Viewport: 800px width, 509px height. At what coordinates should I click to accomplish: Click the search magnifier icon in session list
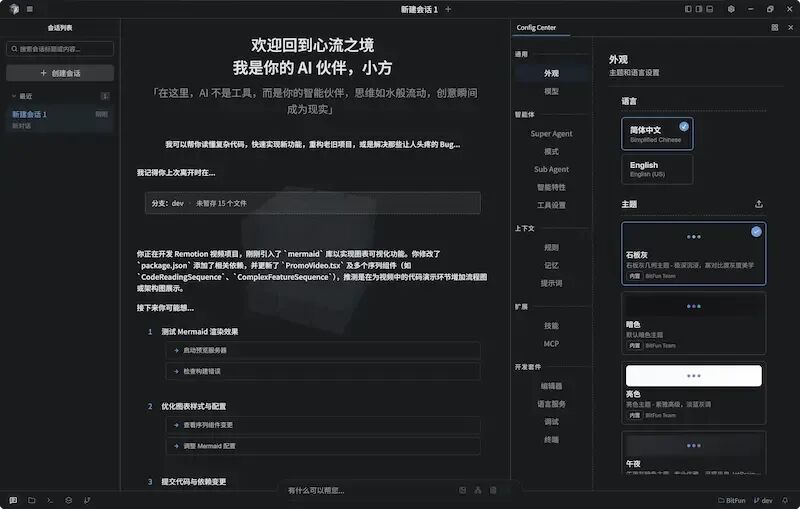pyautogui.click(x=14, y=49)
